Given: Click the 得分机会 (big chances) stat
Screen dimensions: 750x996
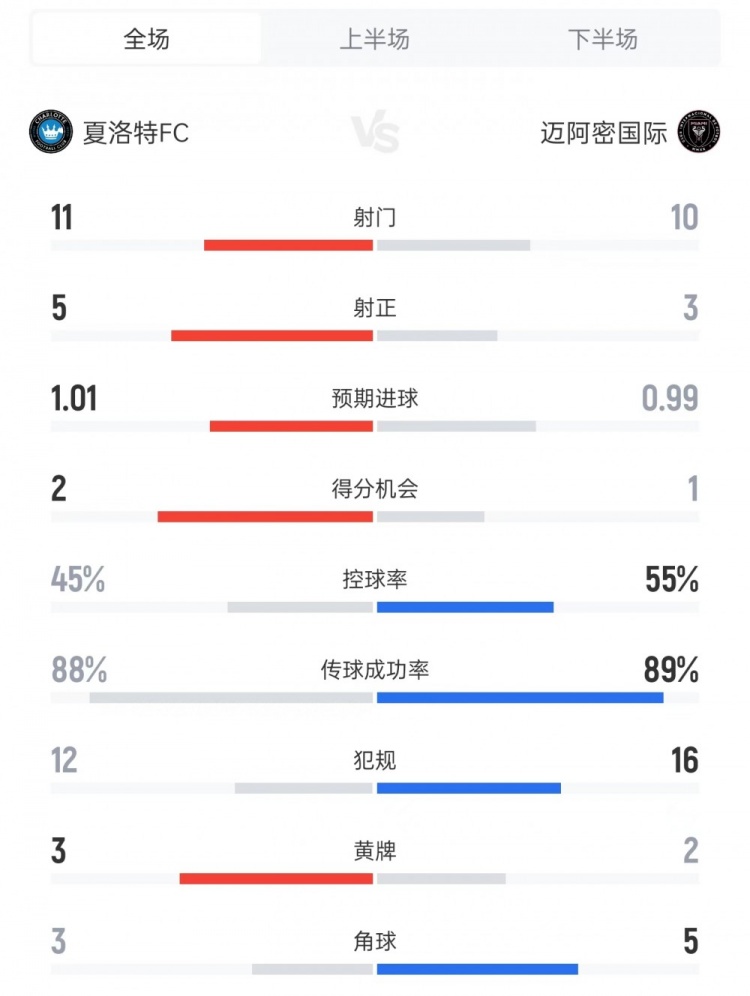Looking at the screenshot, I should pos(375,489).
